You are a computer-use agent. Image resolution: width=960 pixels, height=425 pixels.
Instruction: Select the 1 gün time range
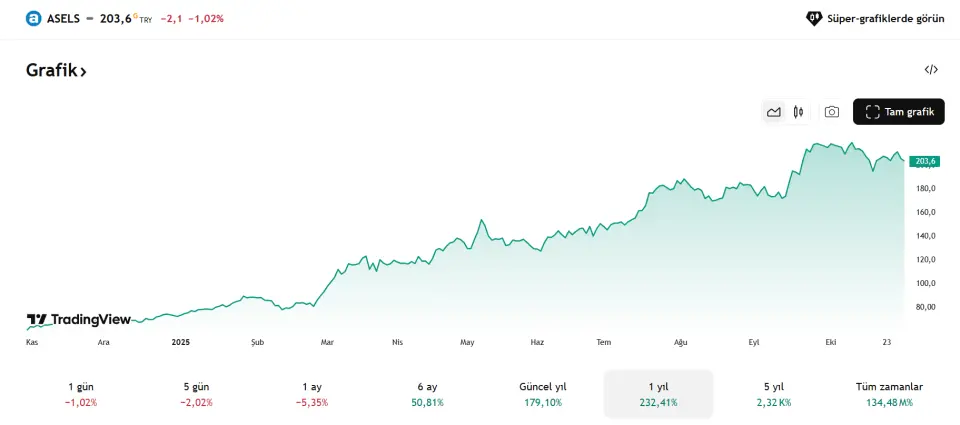coord(81,394)
